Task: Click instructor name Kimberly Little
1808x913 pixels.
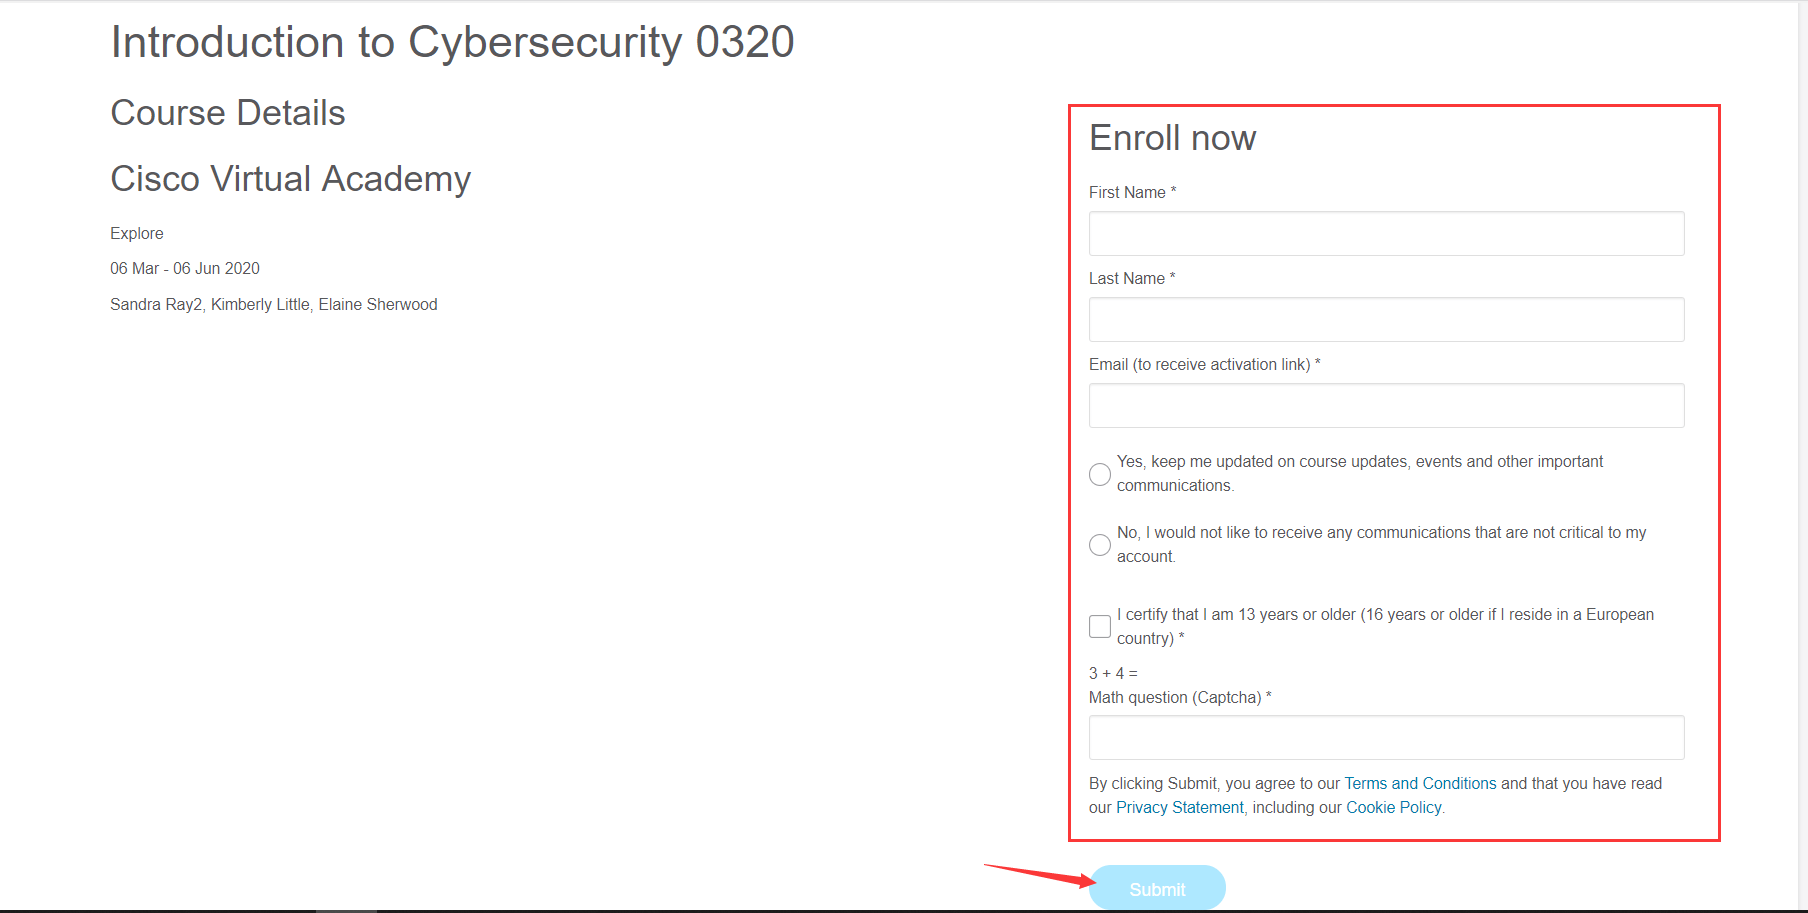Action: (260, 304)
